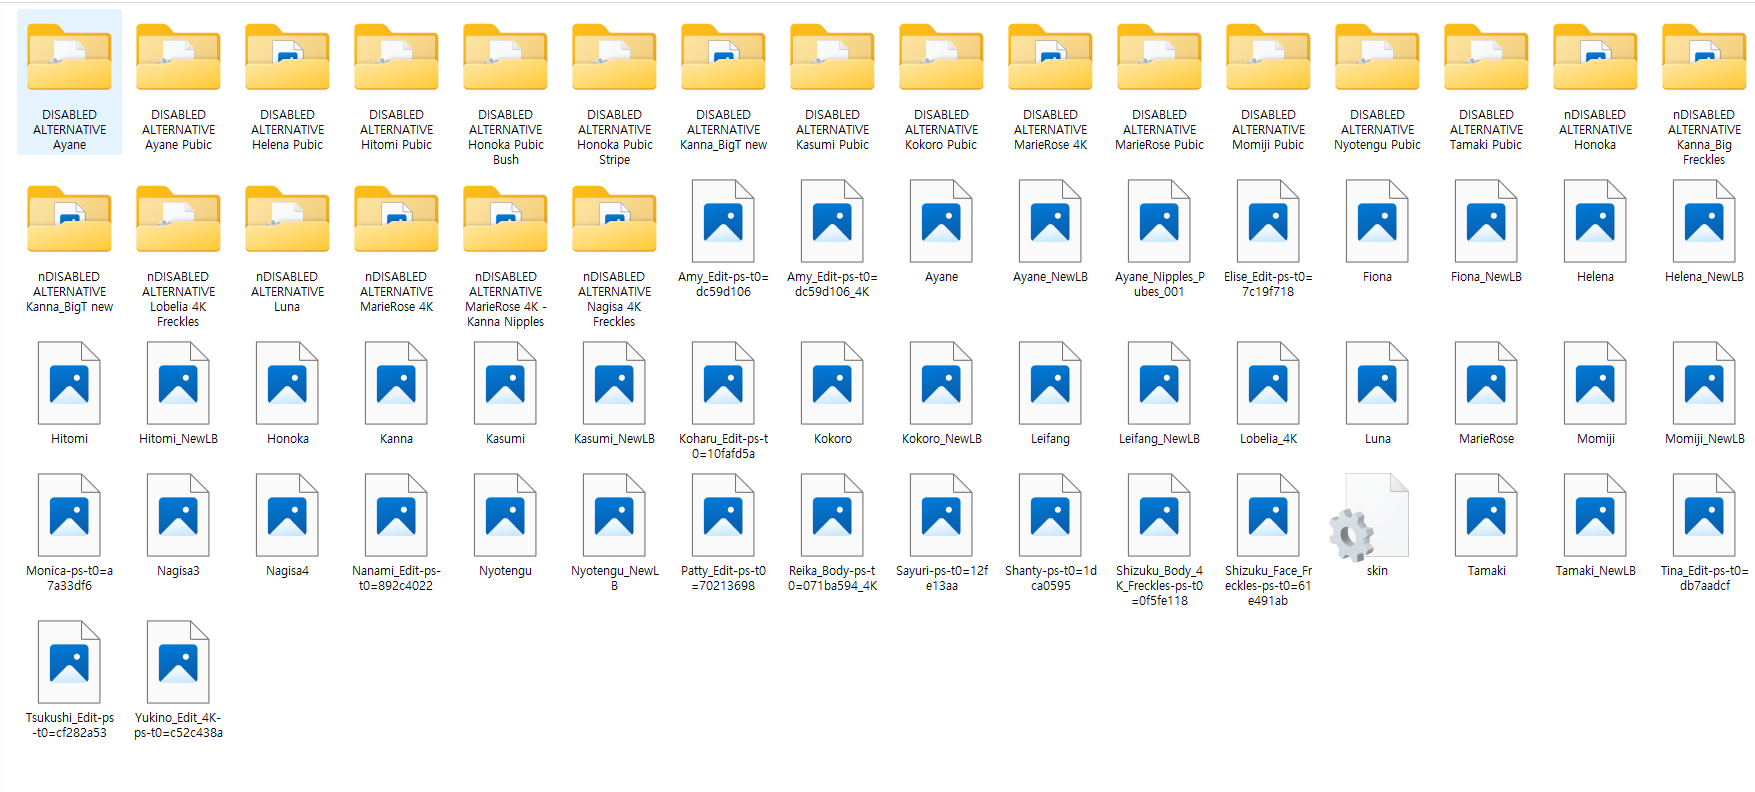Select the 'Nyotengu' image file icon
The image size is (1755, 792).
(x=505, y=515)
